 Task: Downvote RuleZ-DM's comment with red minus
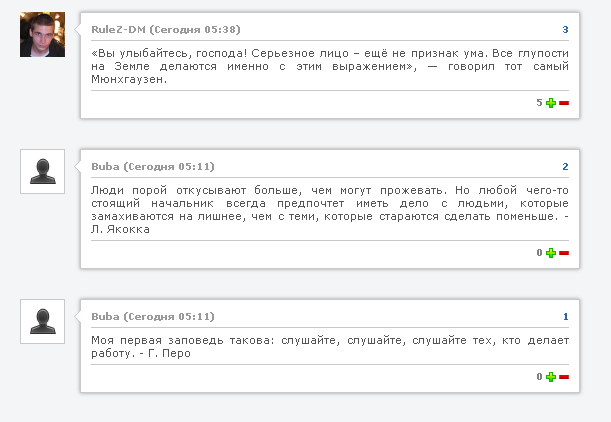pyautogui.click(x=564, y=103)
